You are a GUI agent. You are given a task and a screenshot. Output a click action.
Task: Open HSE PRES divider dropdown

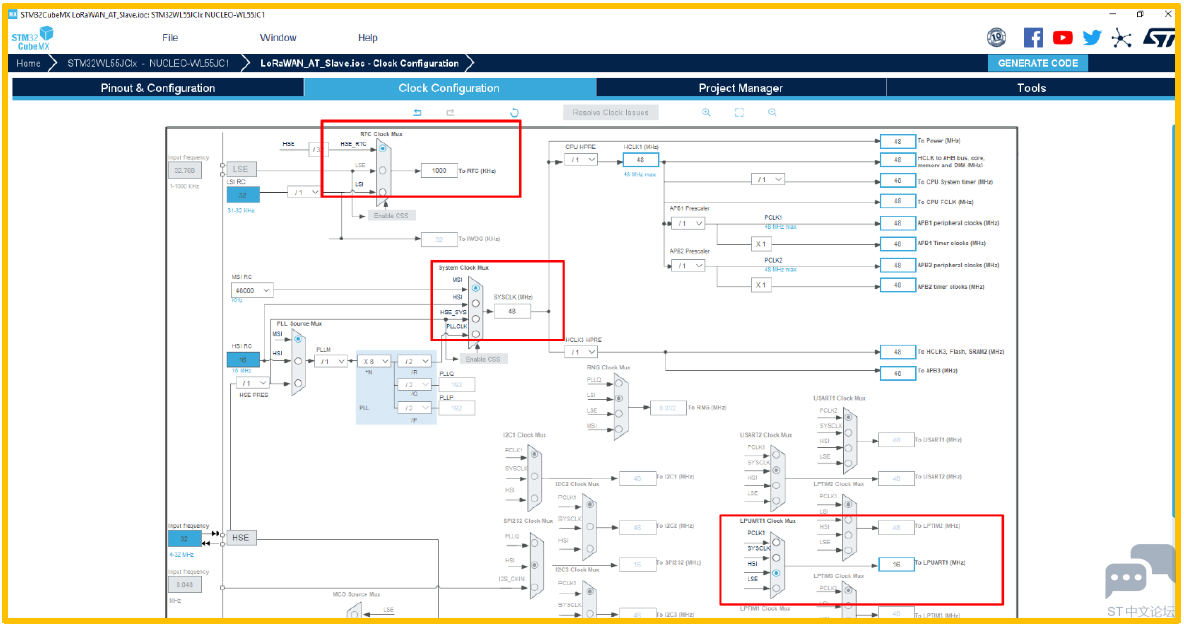tap(252, 383)
